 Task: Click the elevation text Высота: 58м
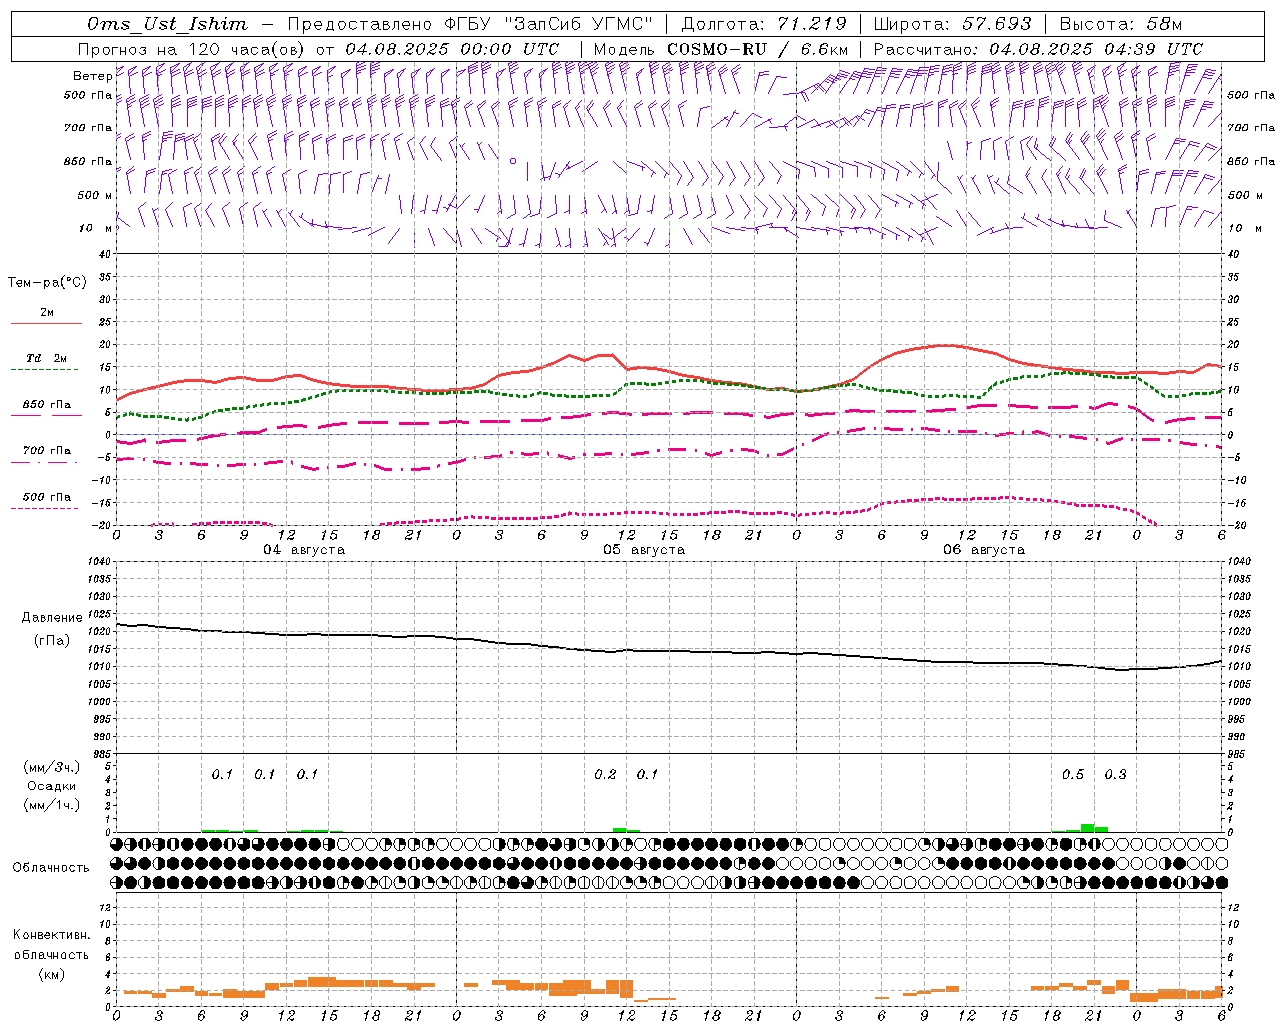pyautogui.click(x=1120, y=24)
